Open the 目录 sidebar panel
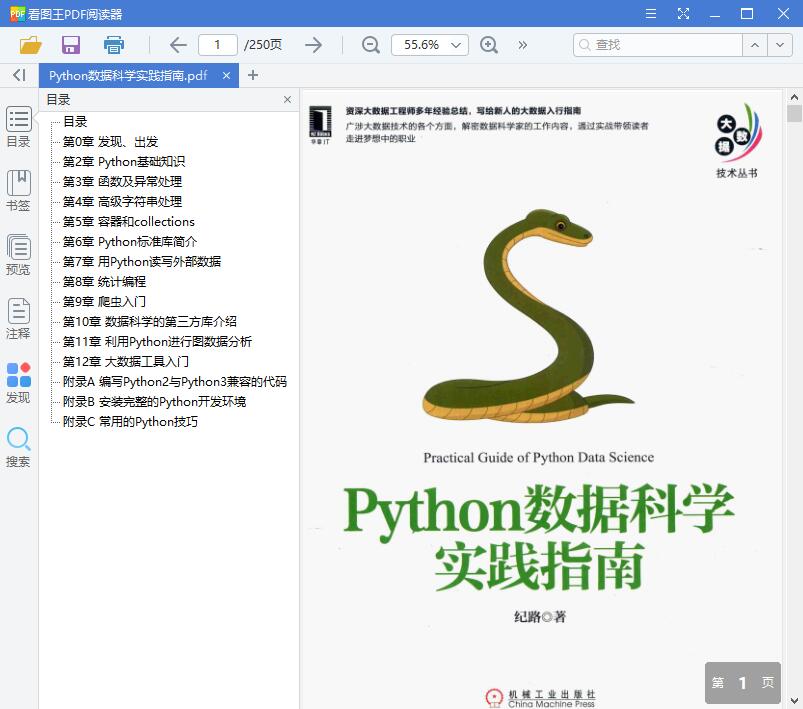803x709 pixels. click(18, 127)
